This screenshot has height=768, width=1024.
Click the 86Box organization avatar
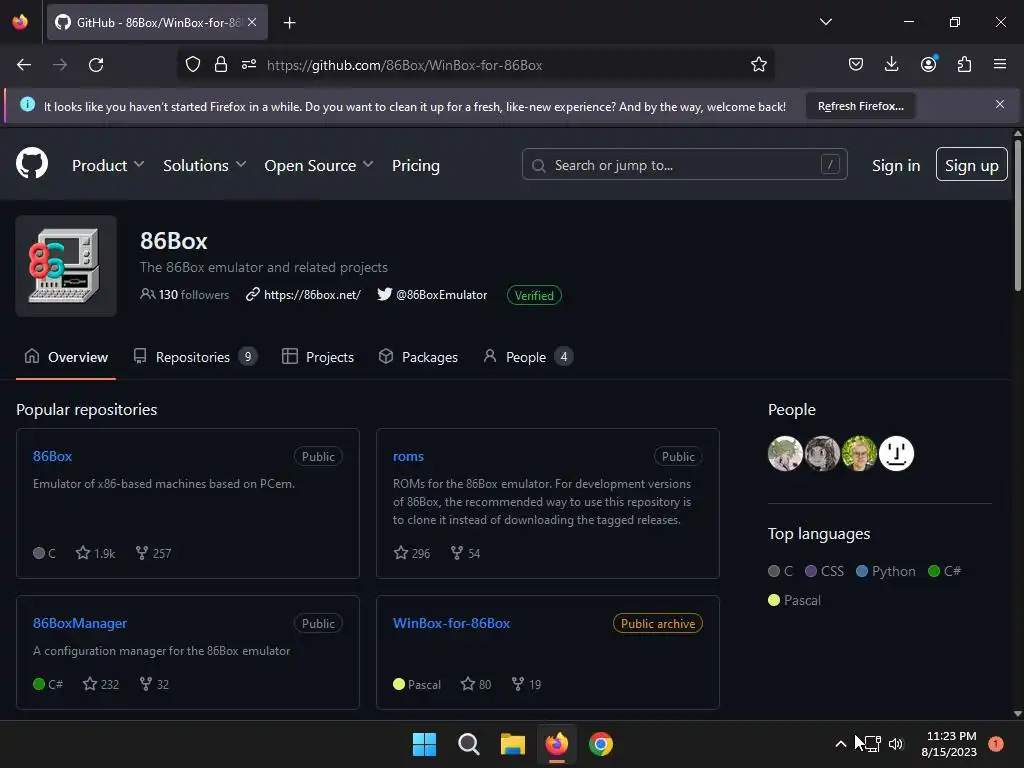66,266
